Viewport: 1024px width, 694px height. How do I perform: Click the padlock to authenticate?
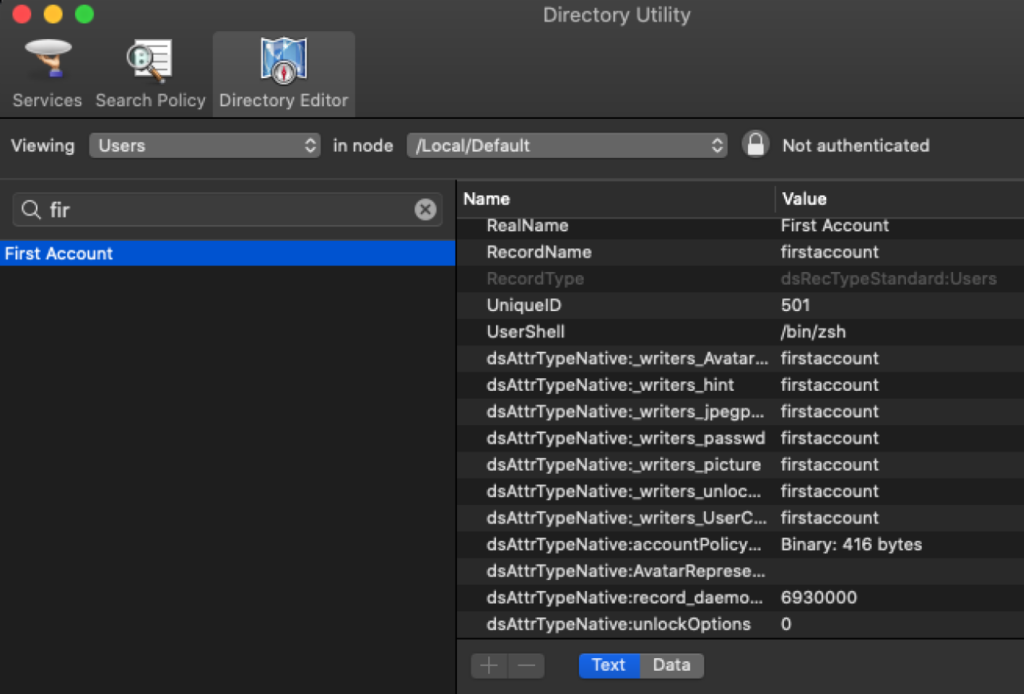coord(755,144)
